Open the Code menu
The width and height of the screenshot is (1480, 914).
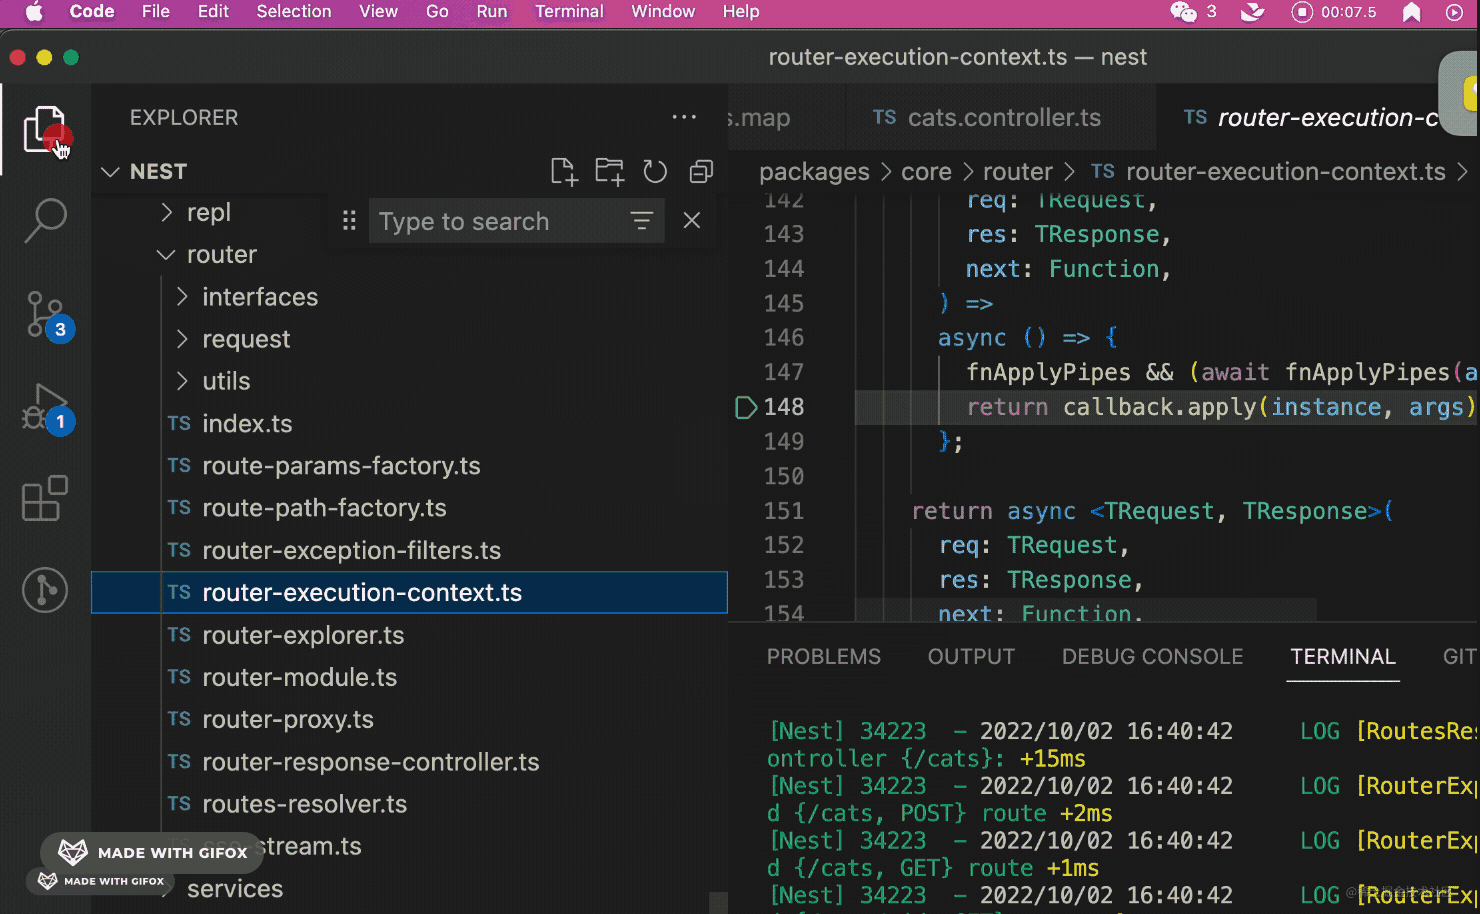tap(92, 12)
